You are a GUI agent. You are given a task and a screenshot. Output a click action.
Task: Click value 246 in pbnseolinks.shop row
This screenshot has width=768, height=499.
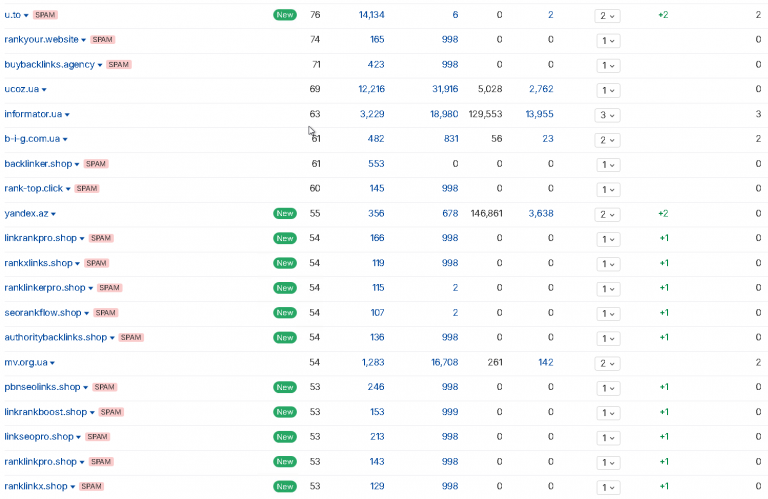click(x=376, y=387)
